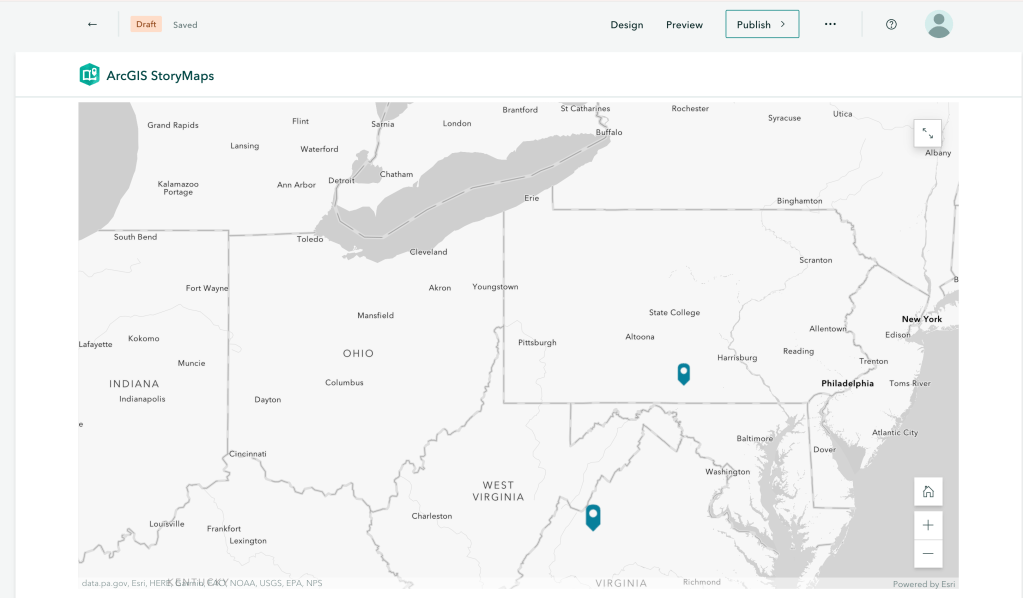Click the ArcGIS StoryMaps title text
Screen dimensions: 1023x598
pos(160,76)
